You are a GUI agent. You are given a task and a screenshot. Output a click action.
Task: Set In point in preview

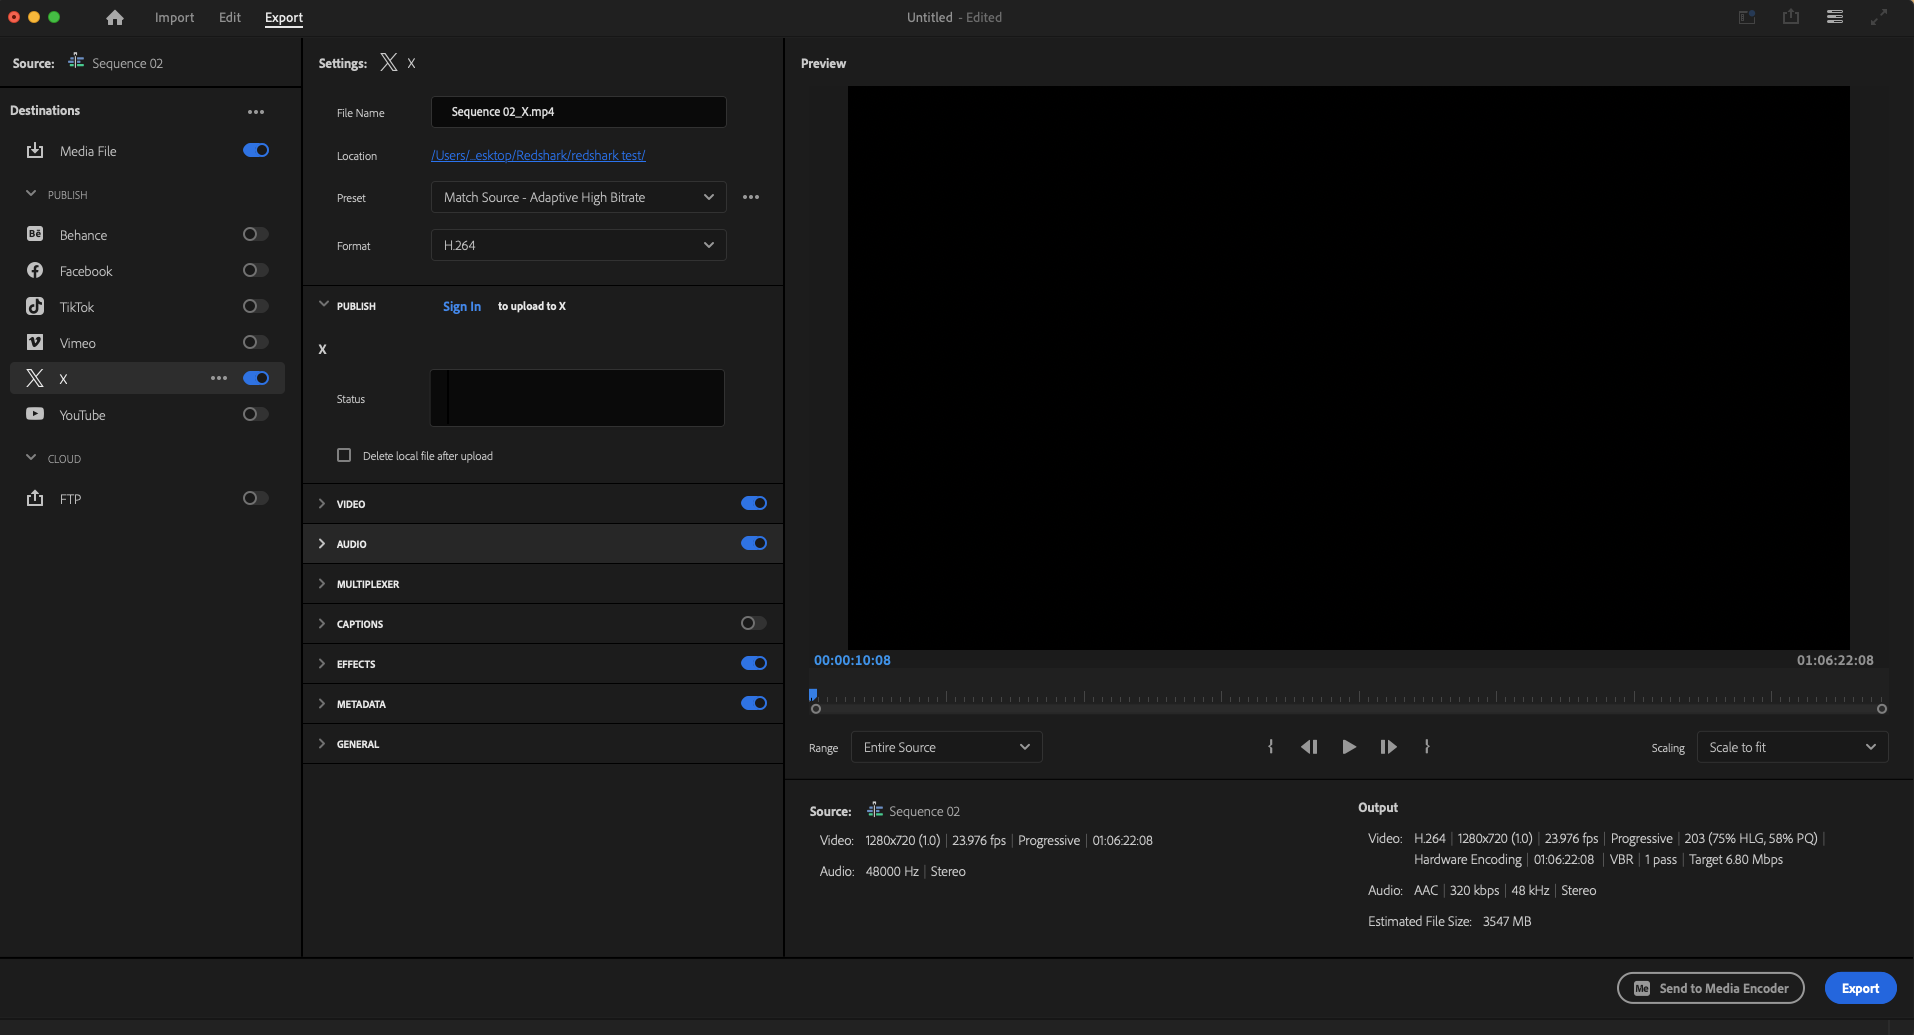pos(1271,747)
